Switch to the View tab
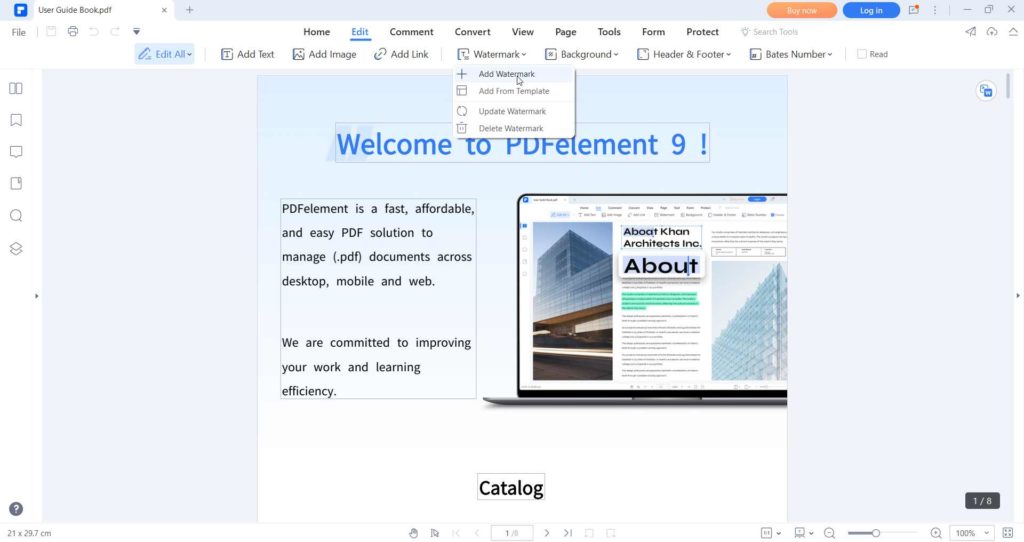Viewport: 1024px width, 542px height. click(x=522, y=31)
